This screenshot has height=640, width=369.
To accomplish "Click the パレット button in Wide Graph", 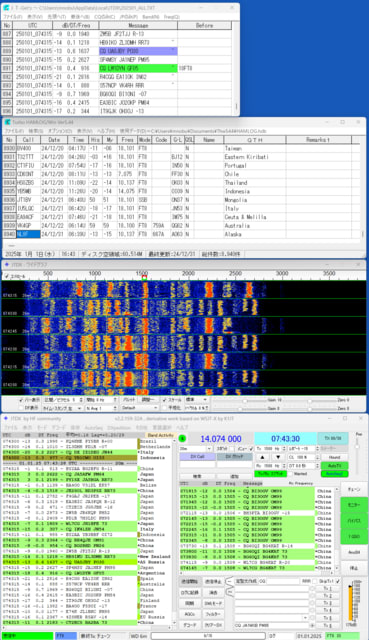I will click(129, 400).
